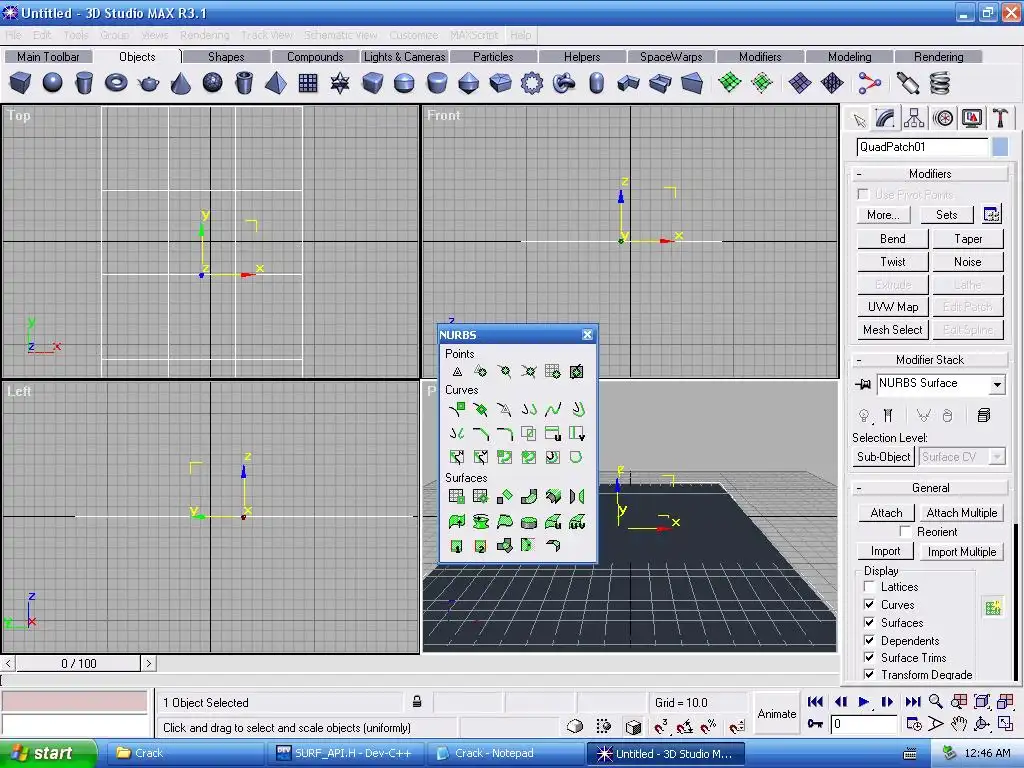Create a Box primitive from the Objects shelf
Image resolution: width=1024 pixels, height=768 pixels.
[x=20, y=83]
